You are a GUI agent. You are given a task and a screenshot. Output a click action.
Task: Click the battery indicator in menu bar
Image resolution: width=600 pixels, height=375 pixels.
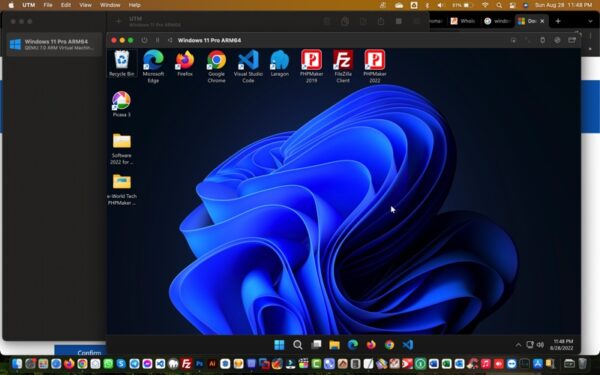pyautogui.click(x=463, y=5)
